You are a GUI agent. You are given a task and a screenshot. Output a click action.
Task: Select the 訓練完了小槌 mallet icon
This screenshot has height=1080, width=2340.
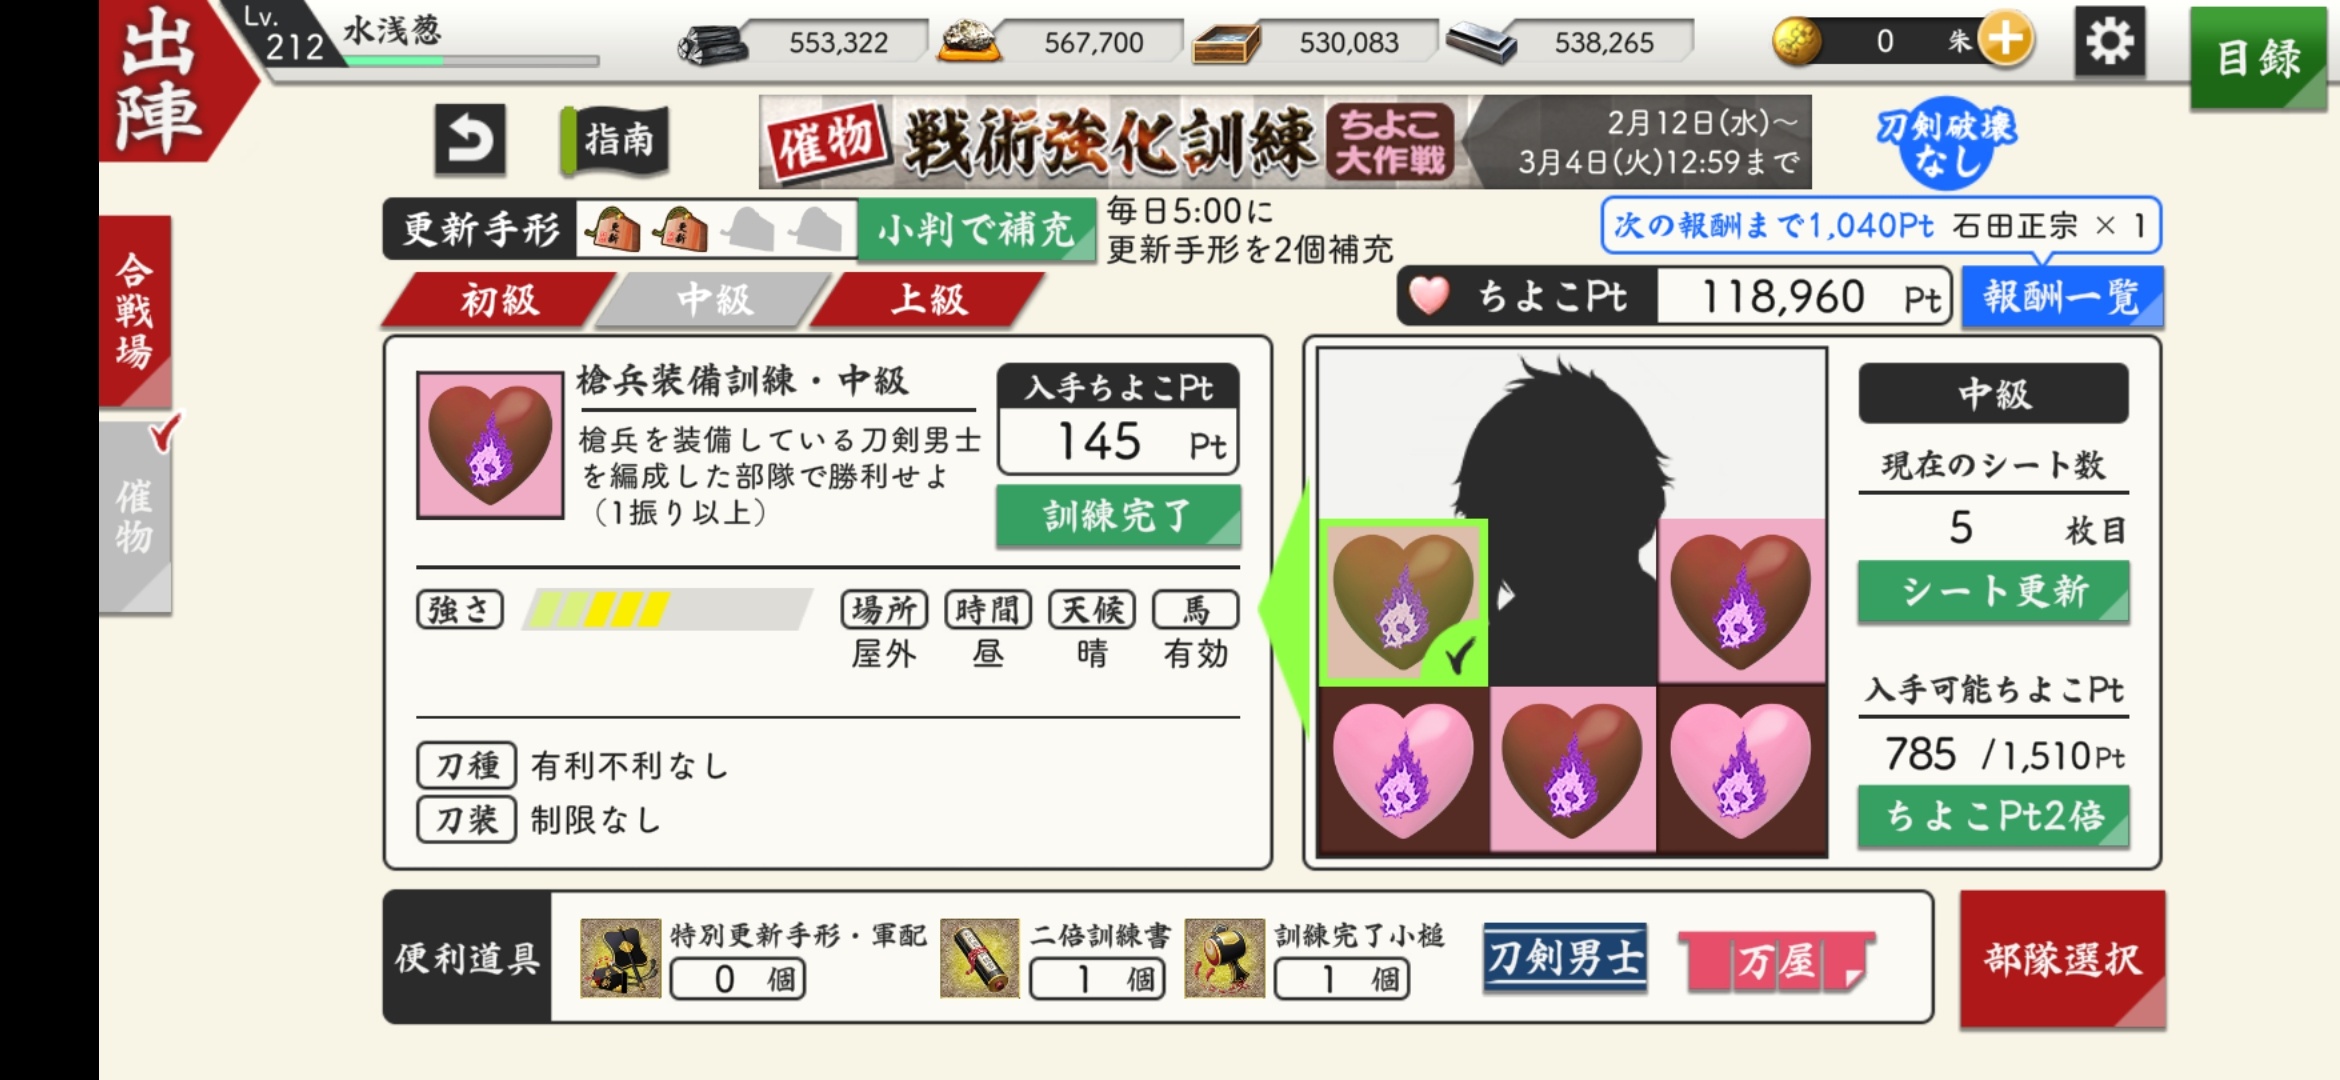coord(1224,958)
